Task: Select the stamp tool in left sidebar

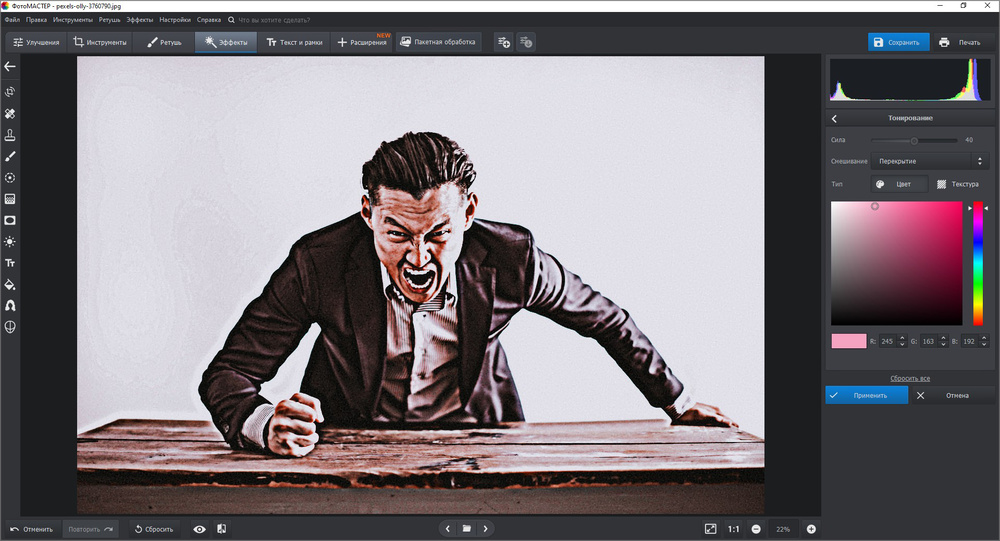Action: click(10, 135)
